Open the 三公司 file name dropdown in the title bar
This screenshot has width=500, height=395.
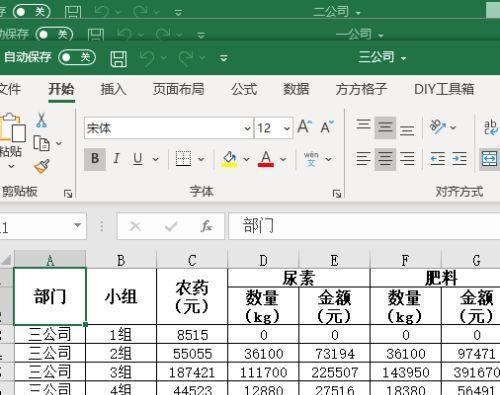(x=403, y=59)
